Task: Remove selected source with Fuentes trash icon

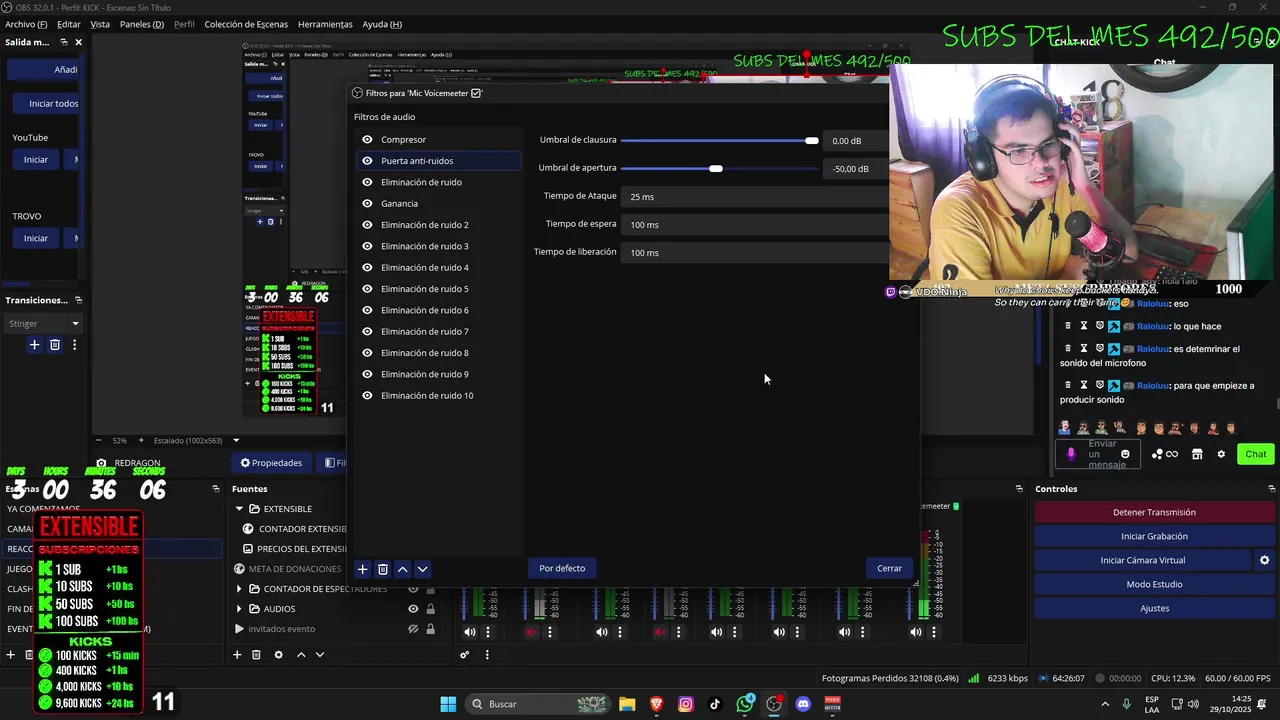Action: coord(256,655)
